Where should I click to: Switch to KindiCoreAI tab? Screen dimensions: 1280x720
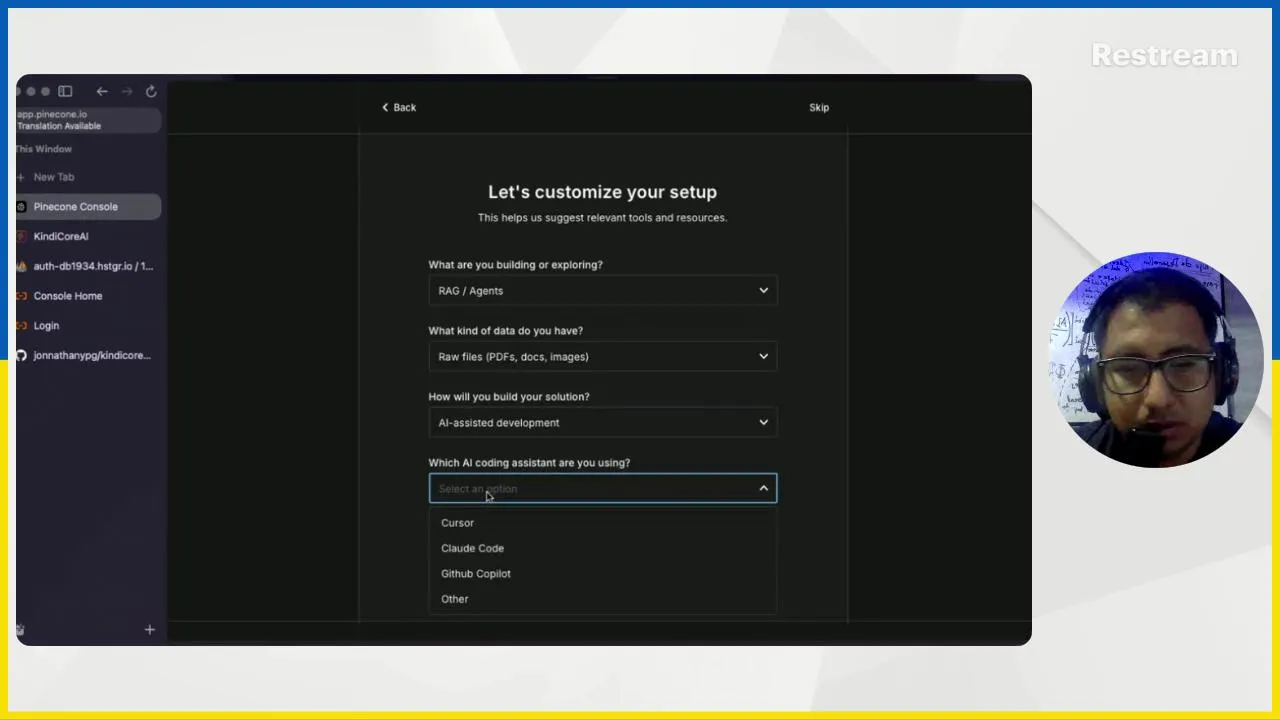pyautogui.click(x=88, y=237)
